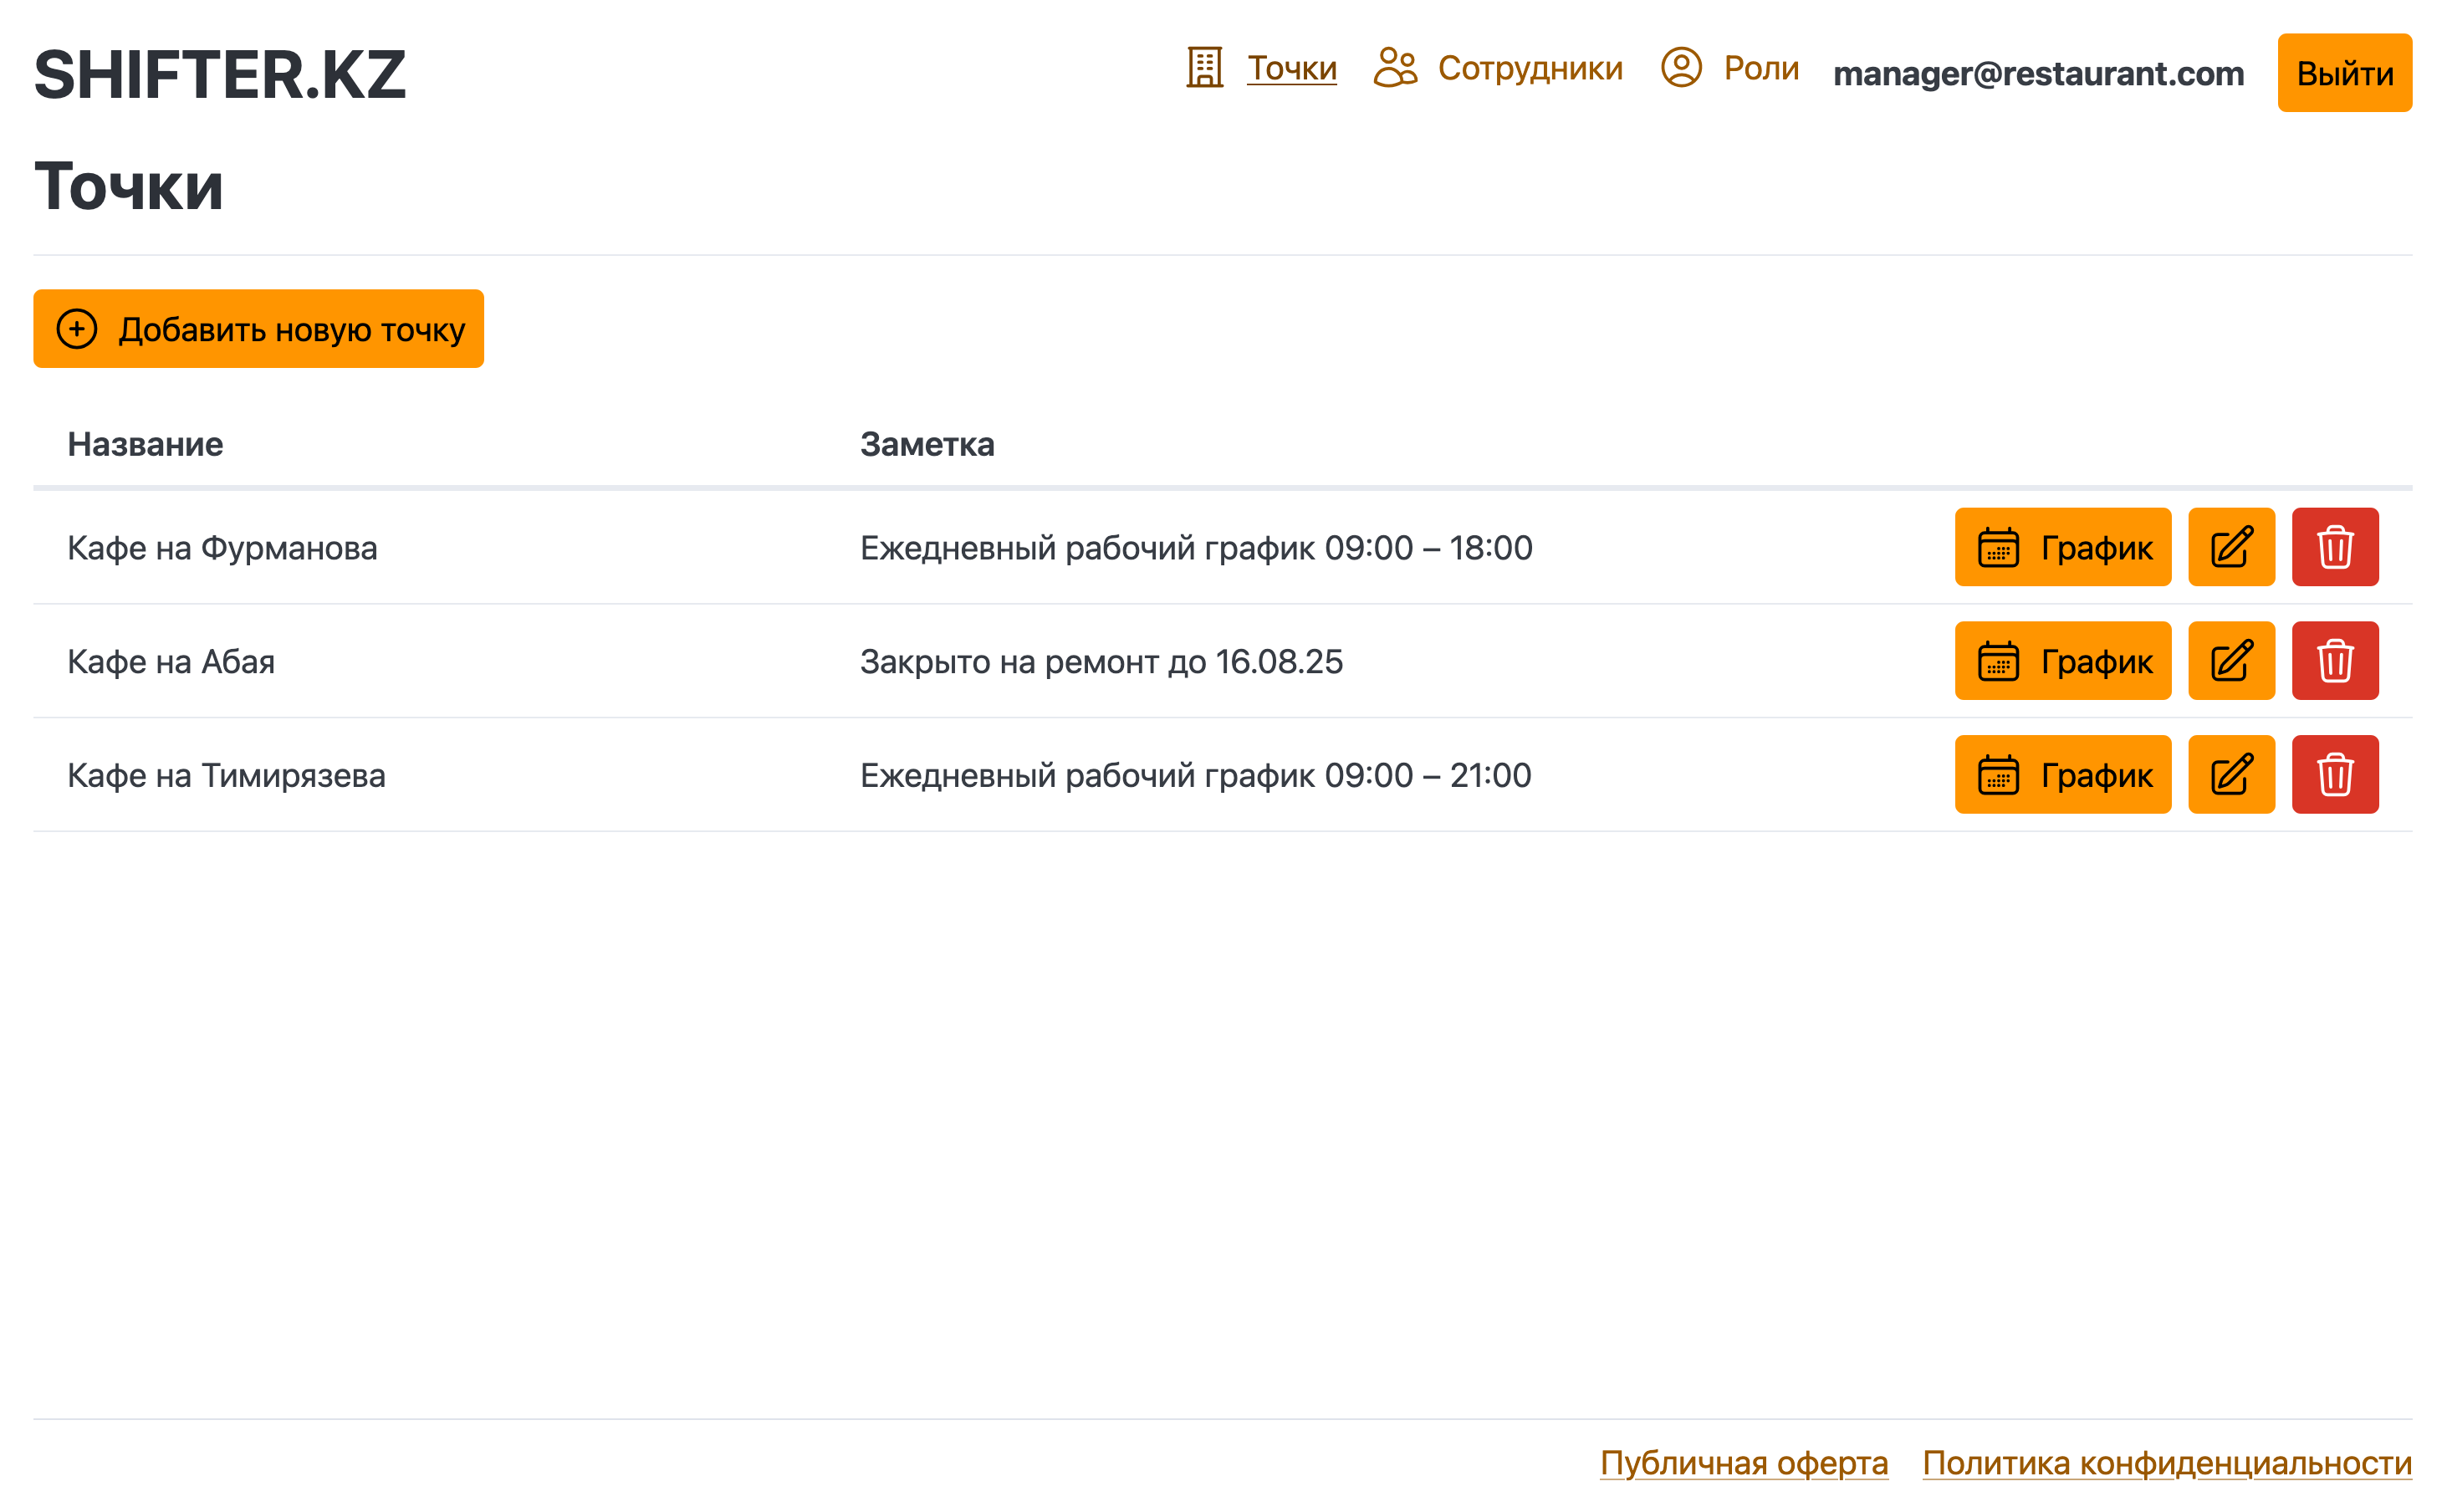Image resolution: width=2447 pixels, height=1512 pixels.
Task: Open График for Кафе на Тимирязева
Action: click(2062, 775)
